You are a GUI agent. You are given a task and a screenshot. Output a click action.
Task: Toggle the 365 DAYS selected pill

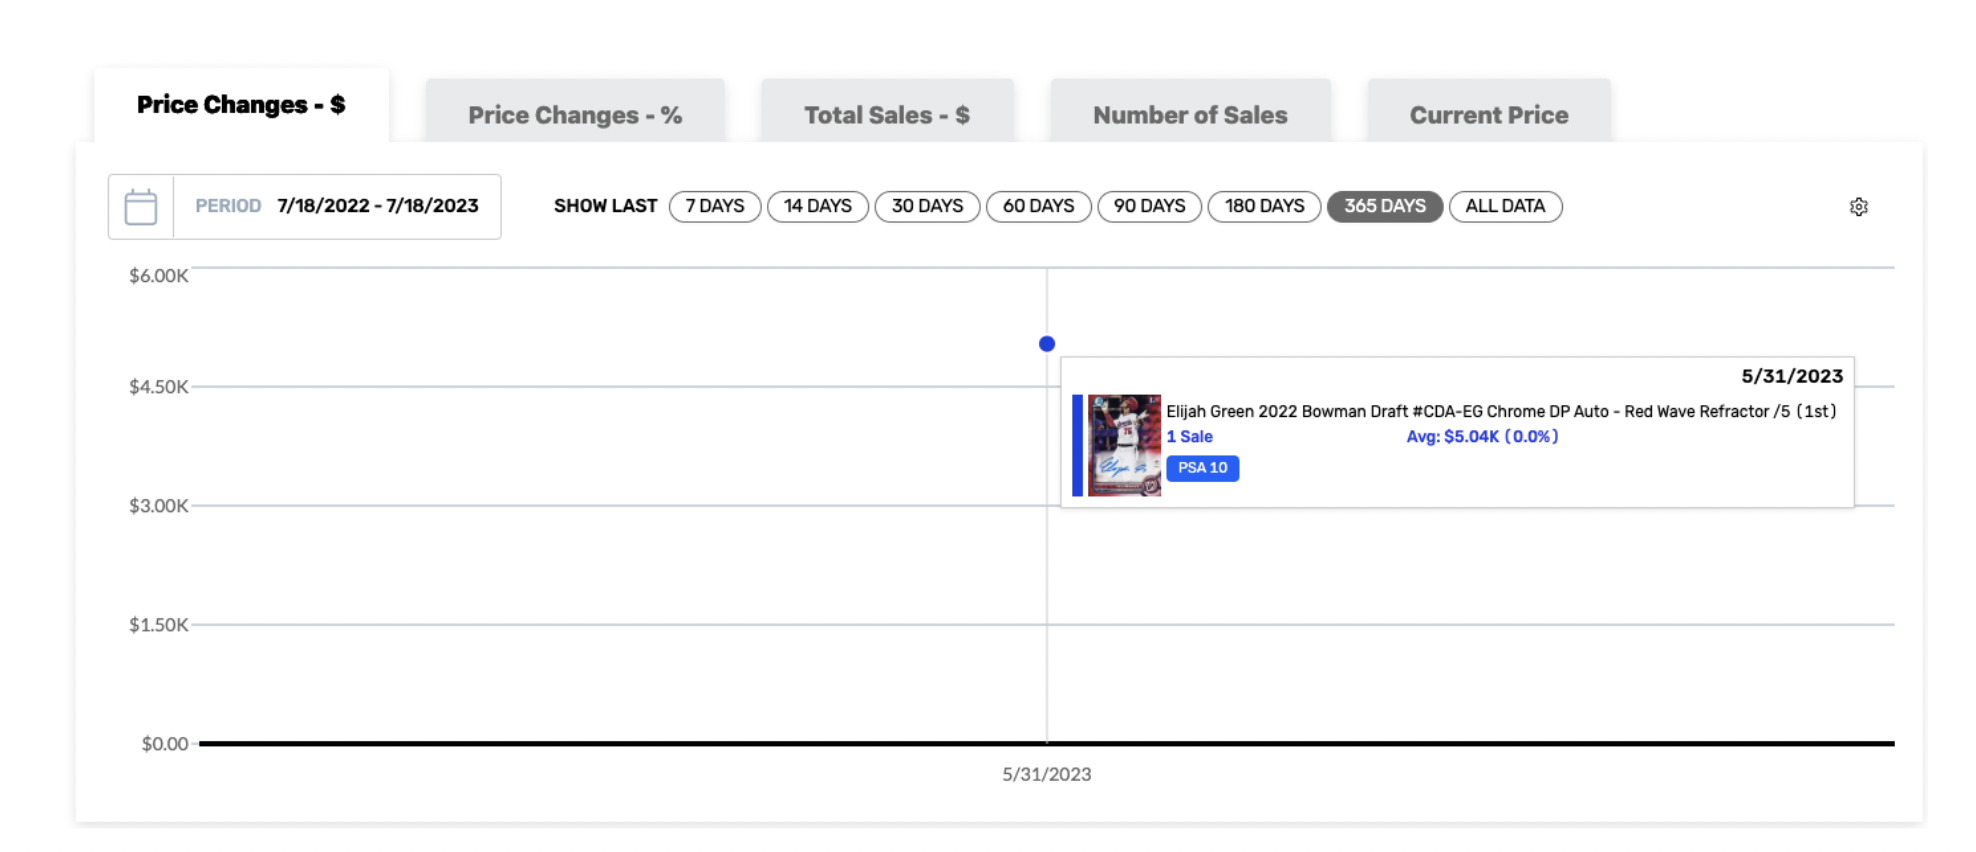(x=1384, y=206)
